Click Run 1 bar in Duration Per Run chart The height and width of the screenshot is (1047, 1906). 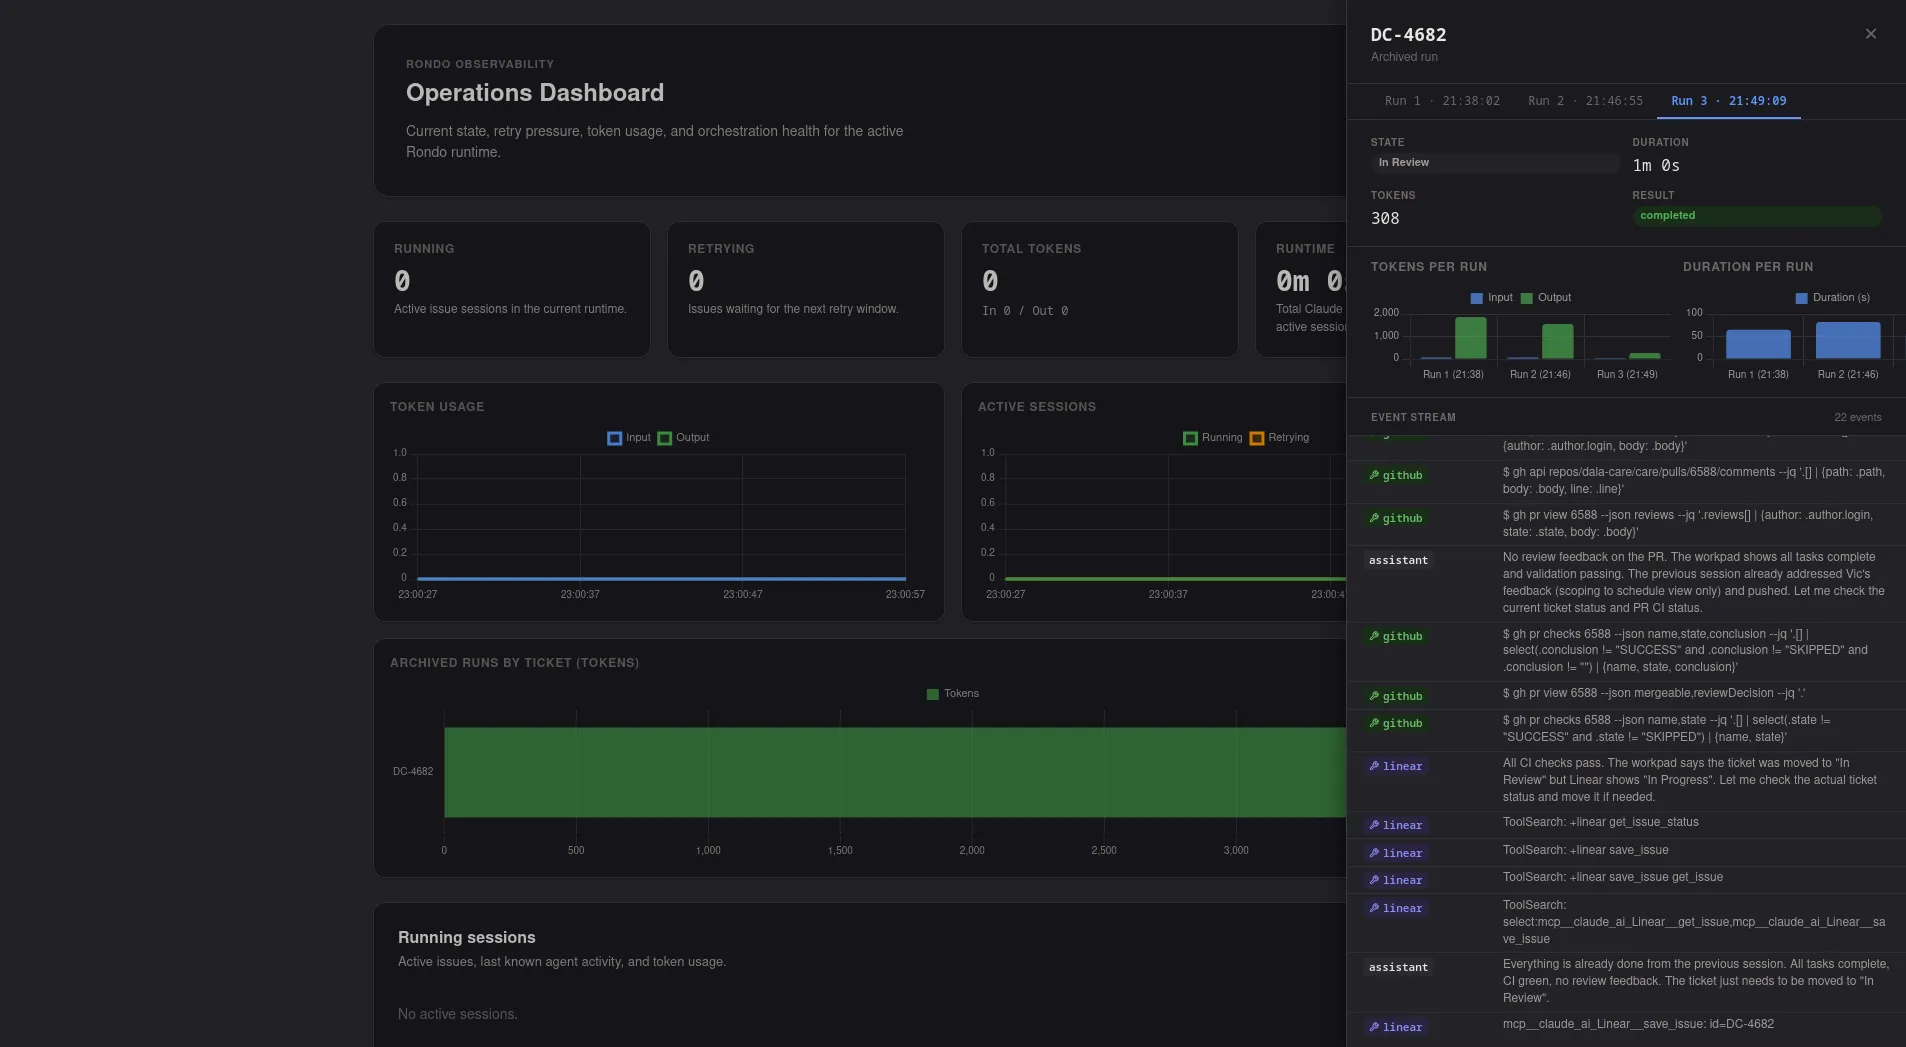pyautogui.click(x=1758, y=343)
